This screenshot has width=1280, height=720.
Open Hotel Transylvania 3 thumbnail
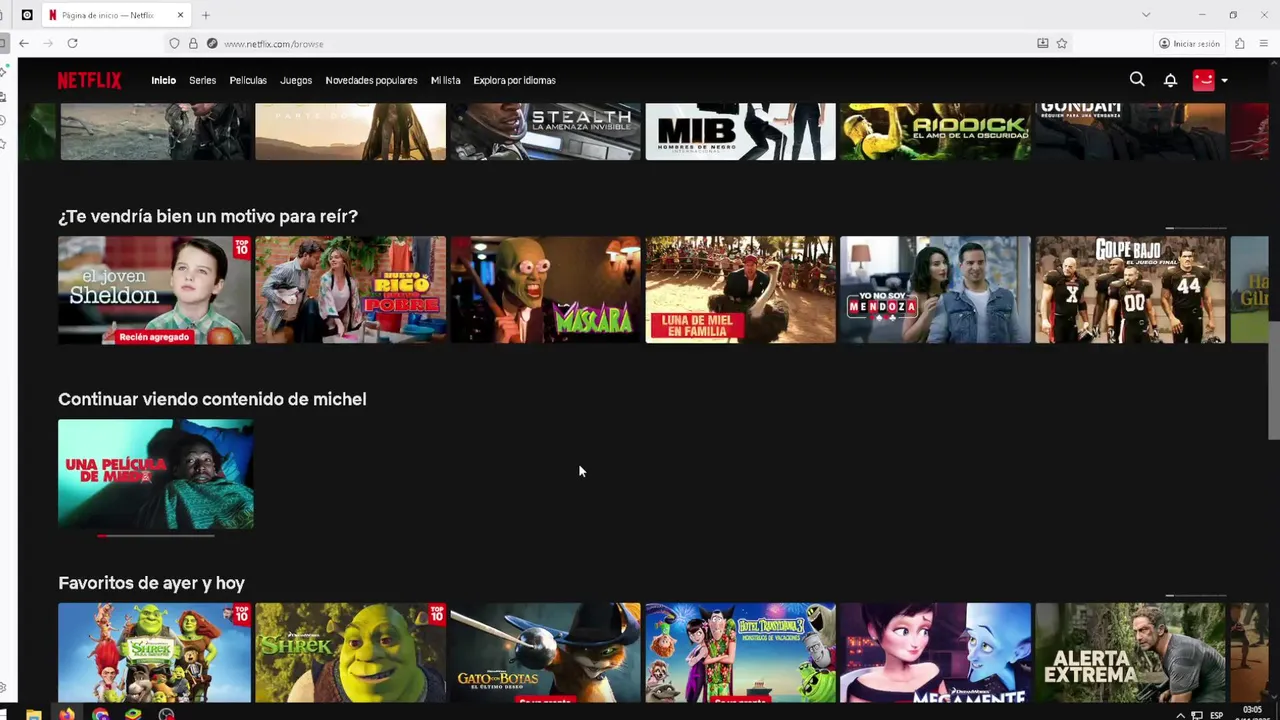coord(740,652)
